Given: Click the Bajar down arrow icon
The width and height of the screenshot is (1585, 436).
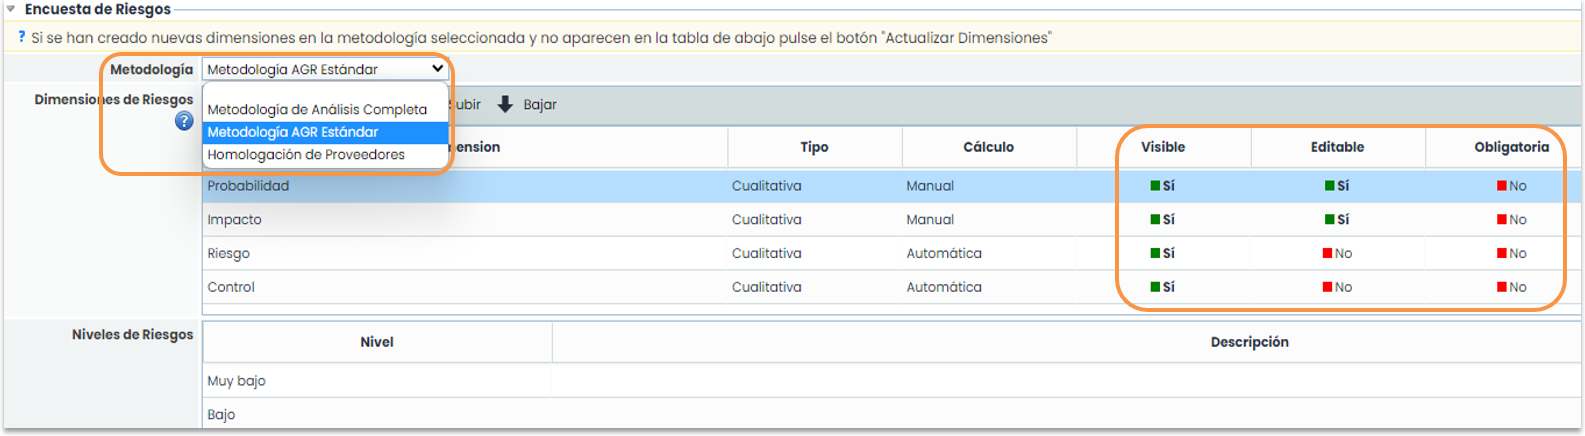Looking at the screenshot, I should 505,105.
